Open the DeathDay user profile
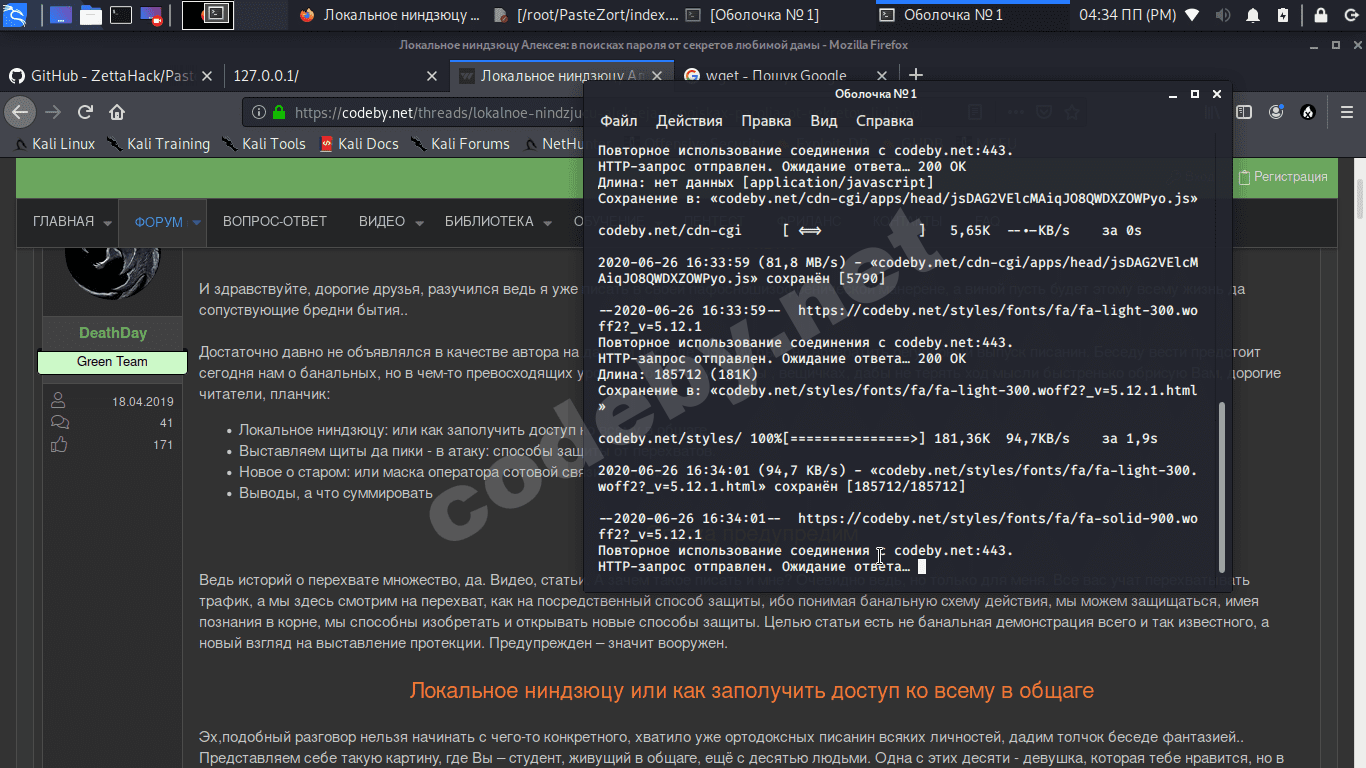1366x768 pixels. tap(113, 333)
